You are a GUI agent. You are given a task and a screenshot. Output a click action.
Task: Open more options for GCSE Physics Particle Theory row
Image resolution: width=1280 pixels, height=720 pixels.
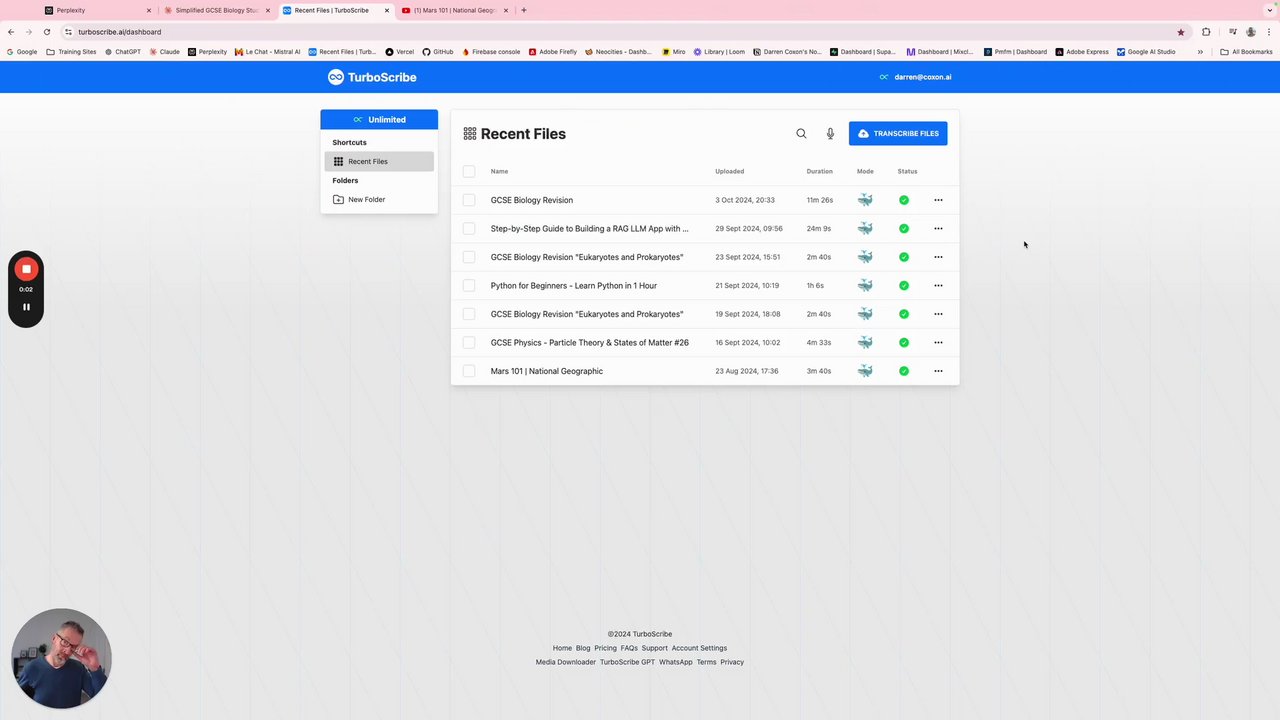coord(938,342)
